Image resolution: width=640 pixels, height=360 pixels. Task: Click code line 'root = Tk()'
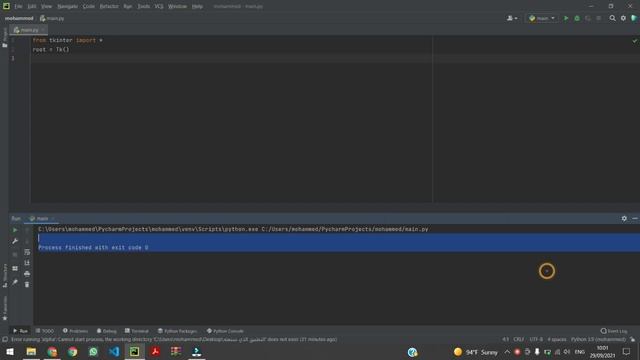coord(51,49)
